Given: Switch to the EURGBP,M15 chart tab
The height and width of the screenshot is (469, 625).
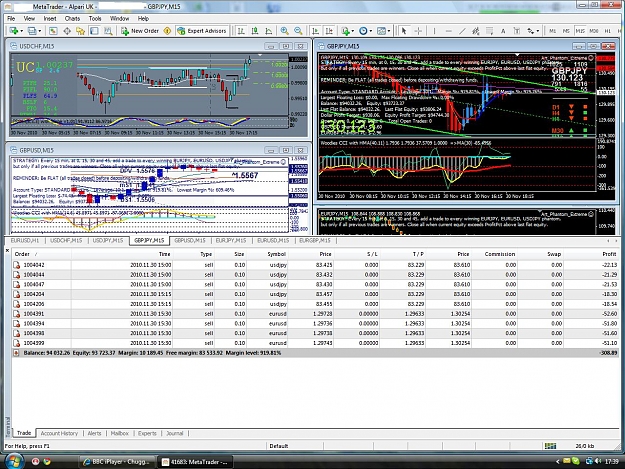Looking at the screenshot, I should point(315,240).
